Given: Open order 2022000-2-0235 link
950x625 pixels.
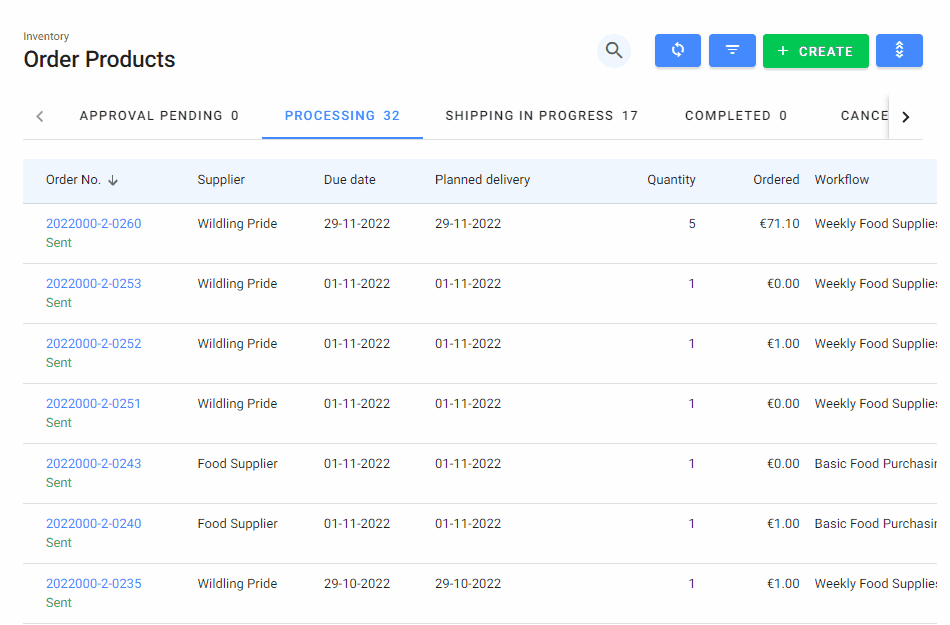Looking at the screenshot, I should click(94, 584).
